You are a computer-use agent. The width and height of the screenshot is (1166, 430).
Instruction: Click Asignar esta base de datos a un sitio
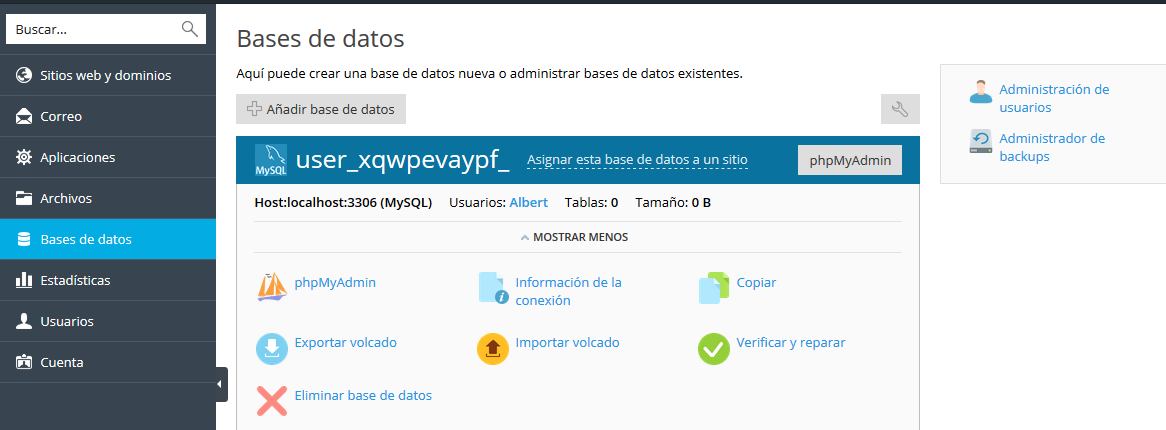point(637,160)
